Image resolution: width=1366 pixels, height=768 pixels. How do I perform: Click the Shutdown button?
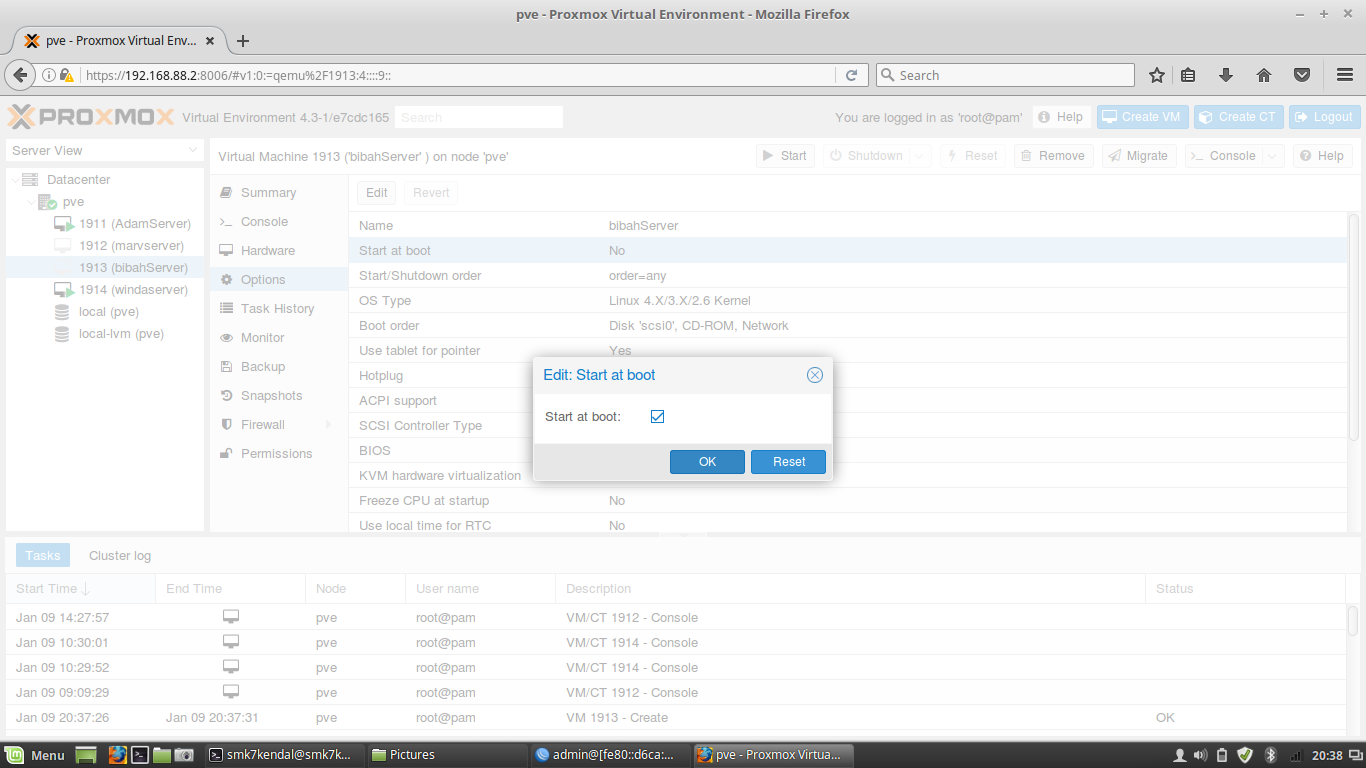click(865, 156)
